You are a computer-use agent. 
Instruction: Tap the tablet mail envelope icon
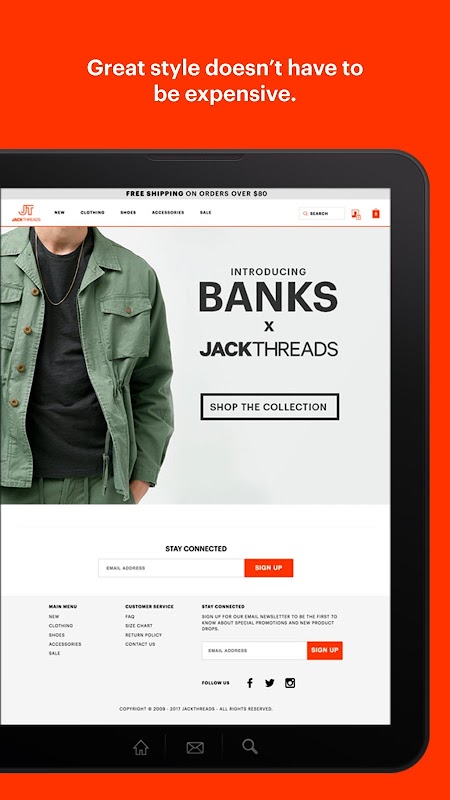pyautogui.click(x=195, y=748)
